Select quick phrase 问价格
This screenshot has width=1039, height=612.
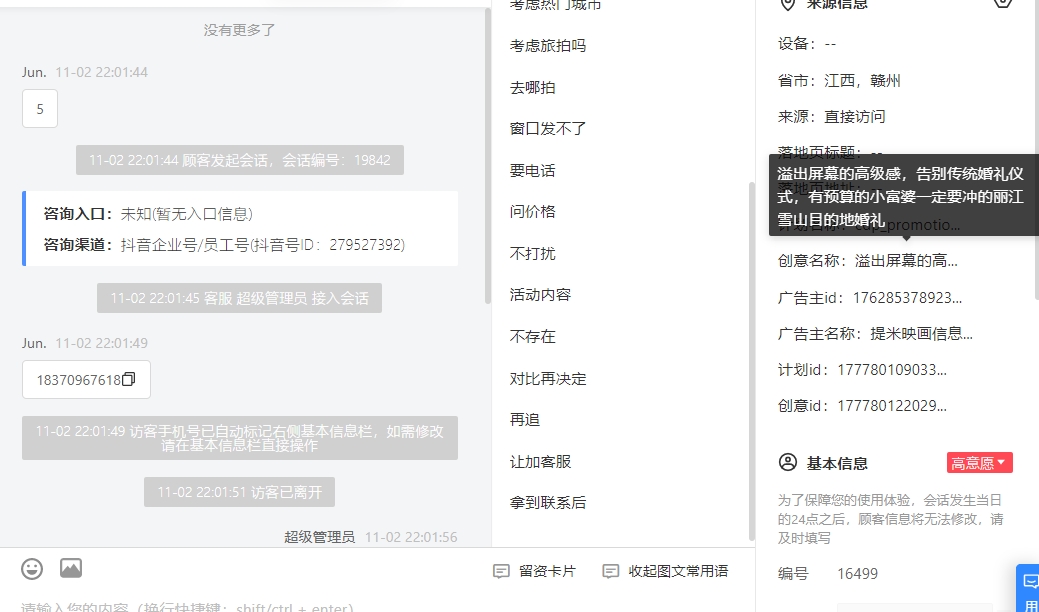(x=532, y=212)
